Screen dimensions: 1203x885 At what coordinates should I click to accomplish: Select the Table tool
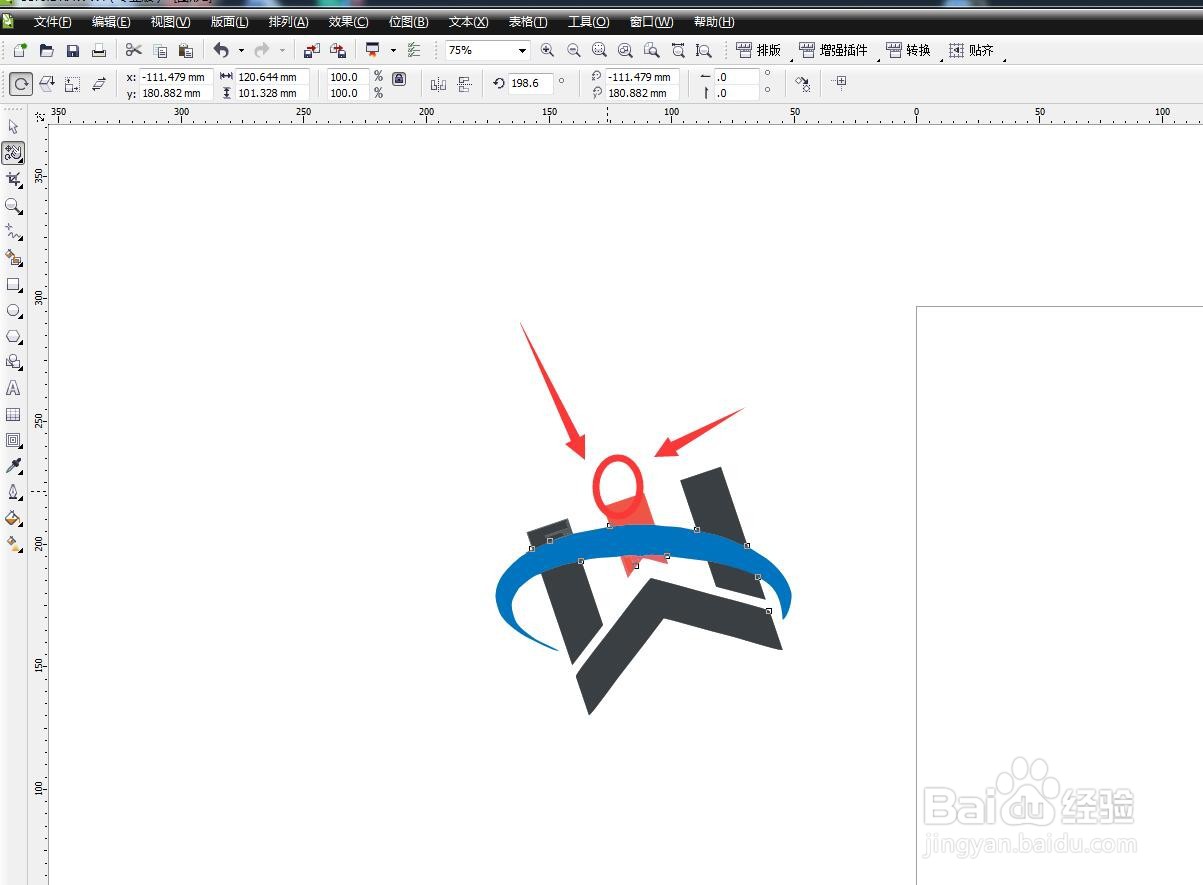13,414
